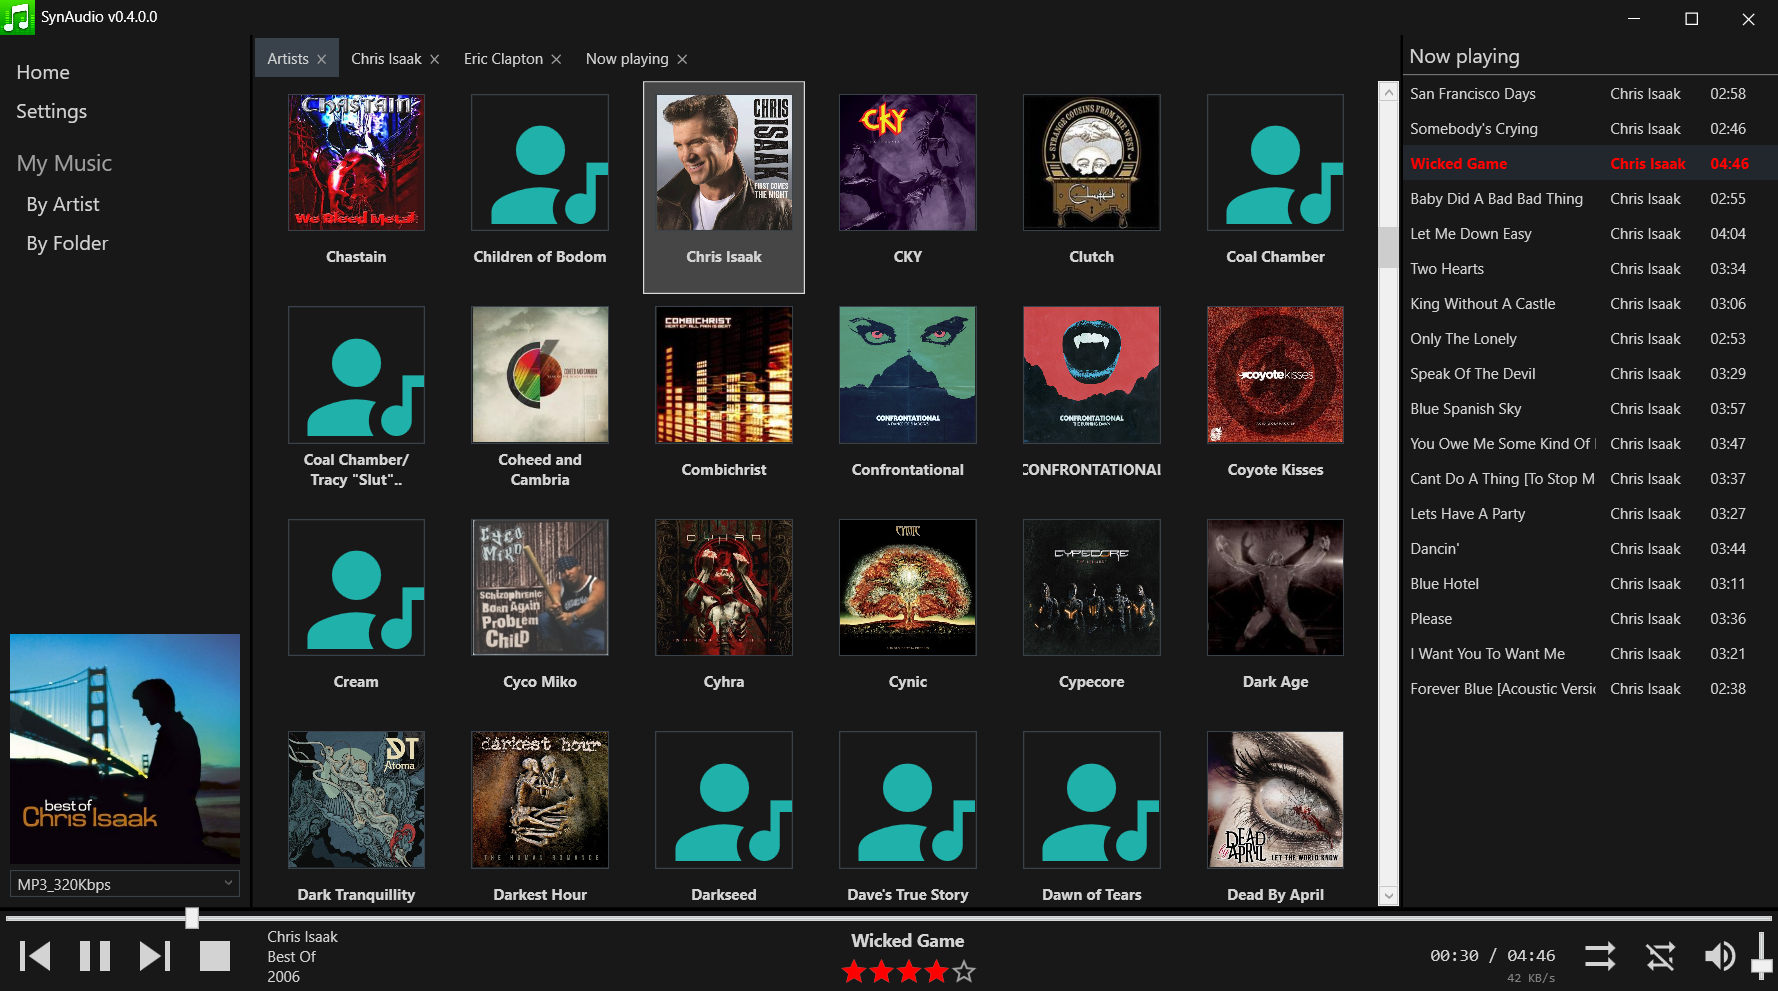Stop playback with the stop button
Image resolution: width=1778 pixels, height=991 pixels.
[x=215, y=956]
